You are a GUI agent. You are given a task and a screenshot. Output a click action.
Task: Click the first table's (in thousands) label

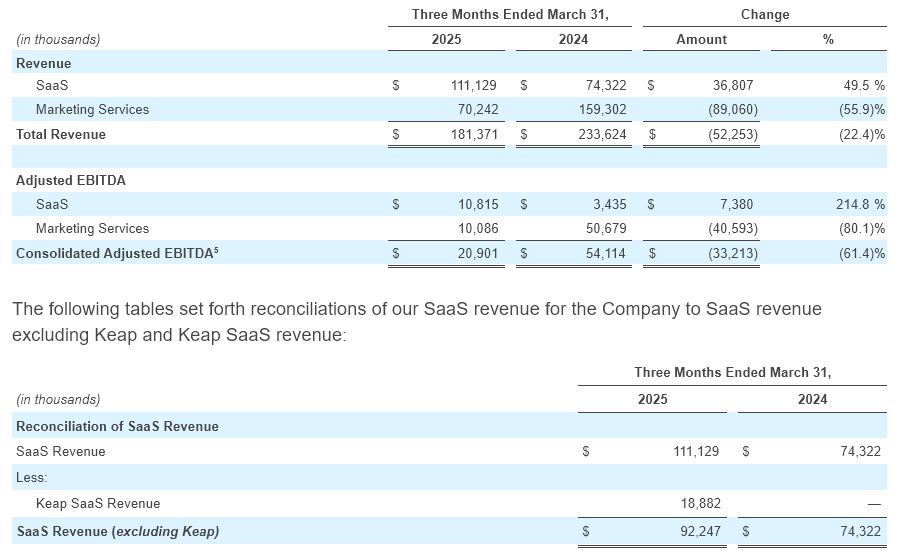pos(58,40)
